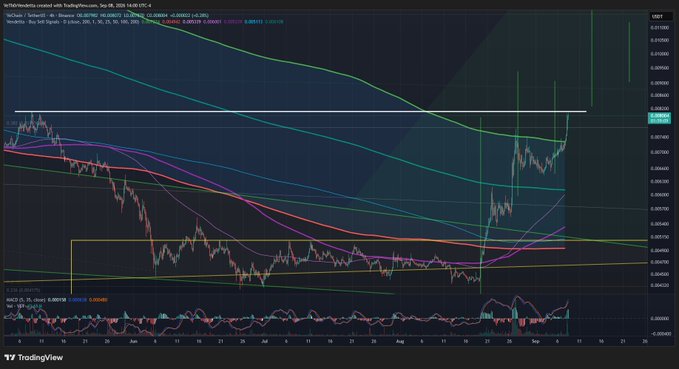
Task: Click the Aug label on time axis
Action: 400,341
